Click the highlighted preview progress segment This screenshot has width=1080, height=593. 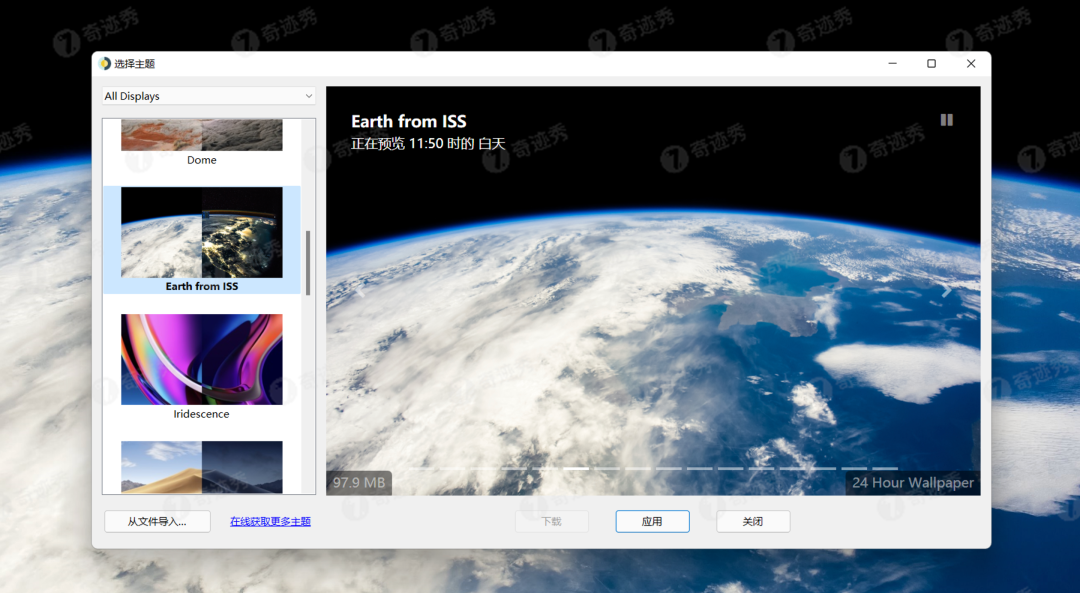pos(576,468)
